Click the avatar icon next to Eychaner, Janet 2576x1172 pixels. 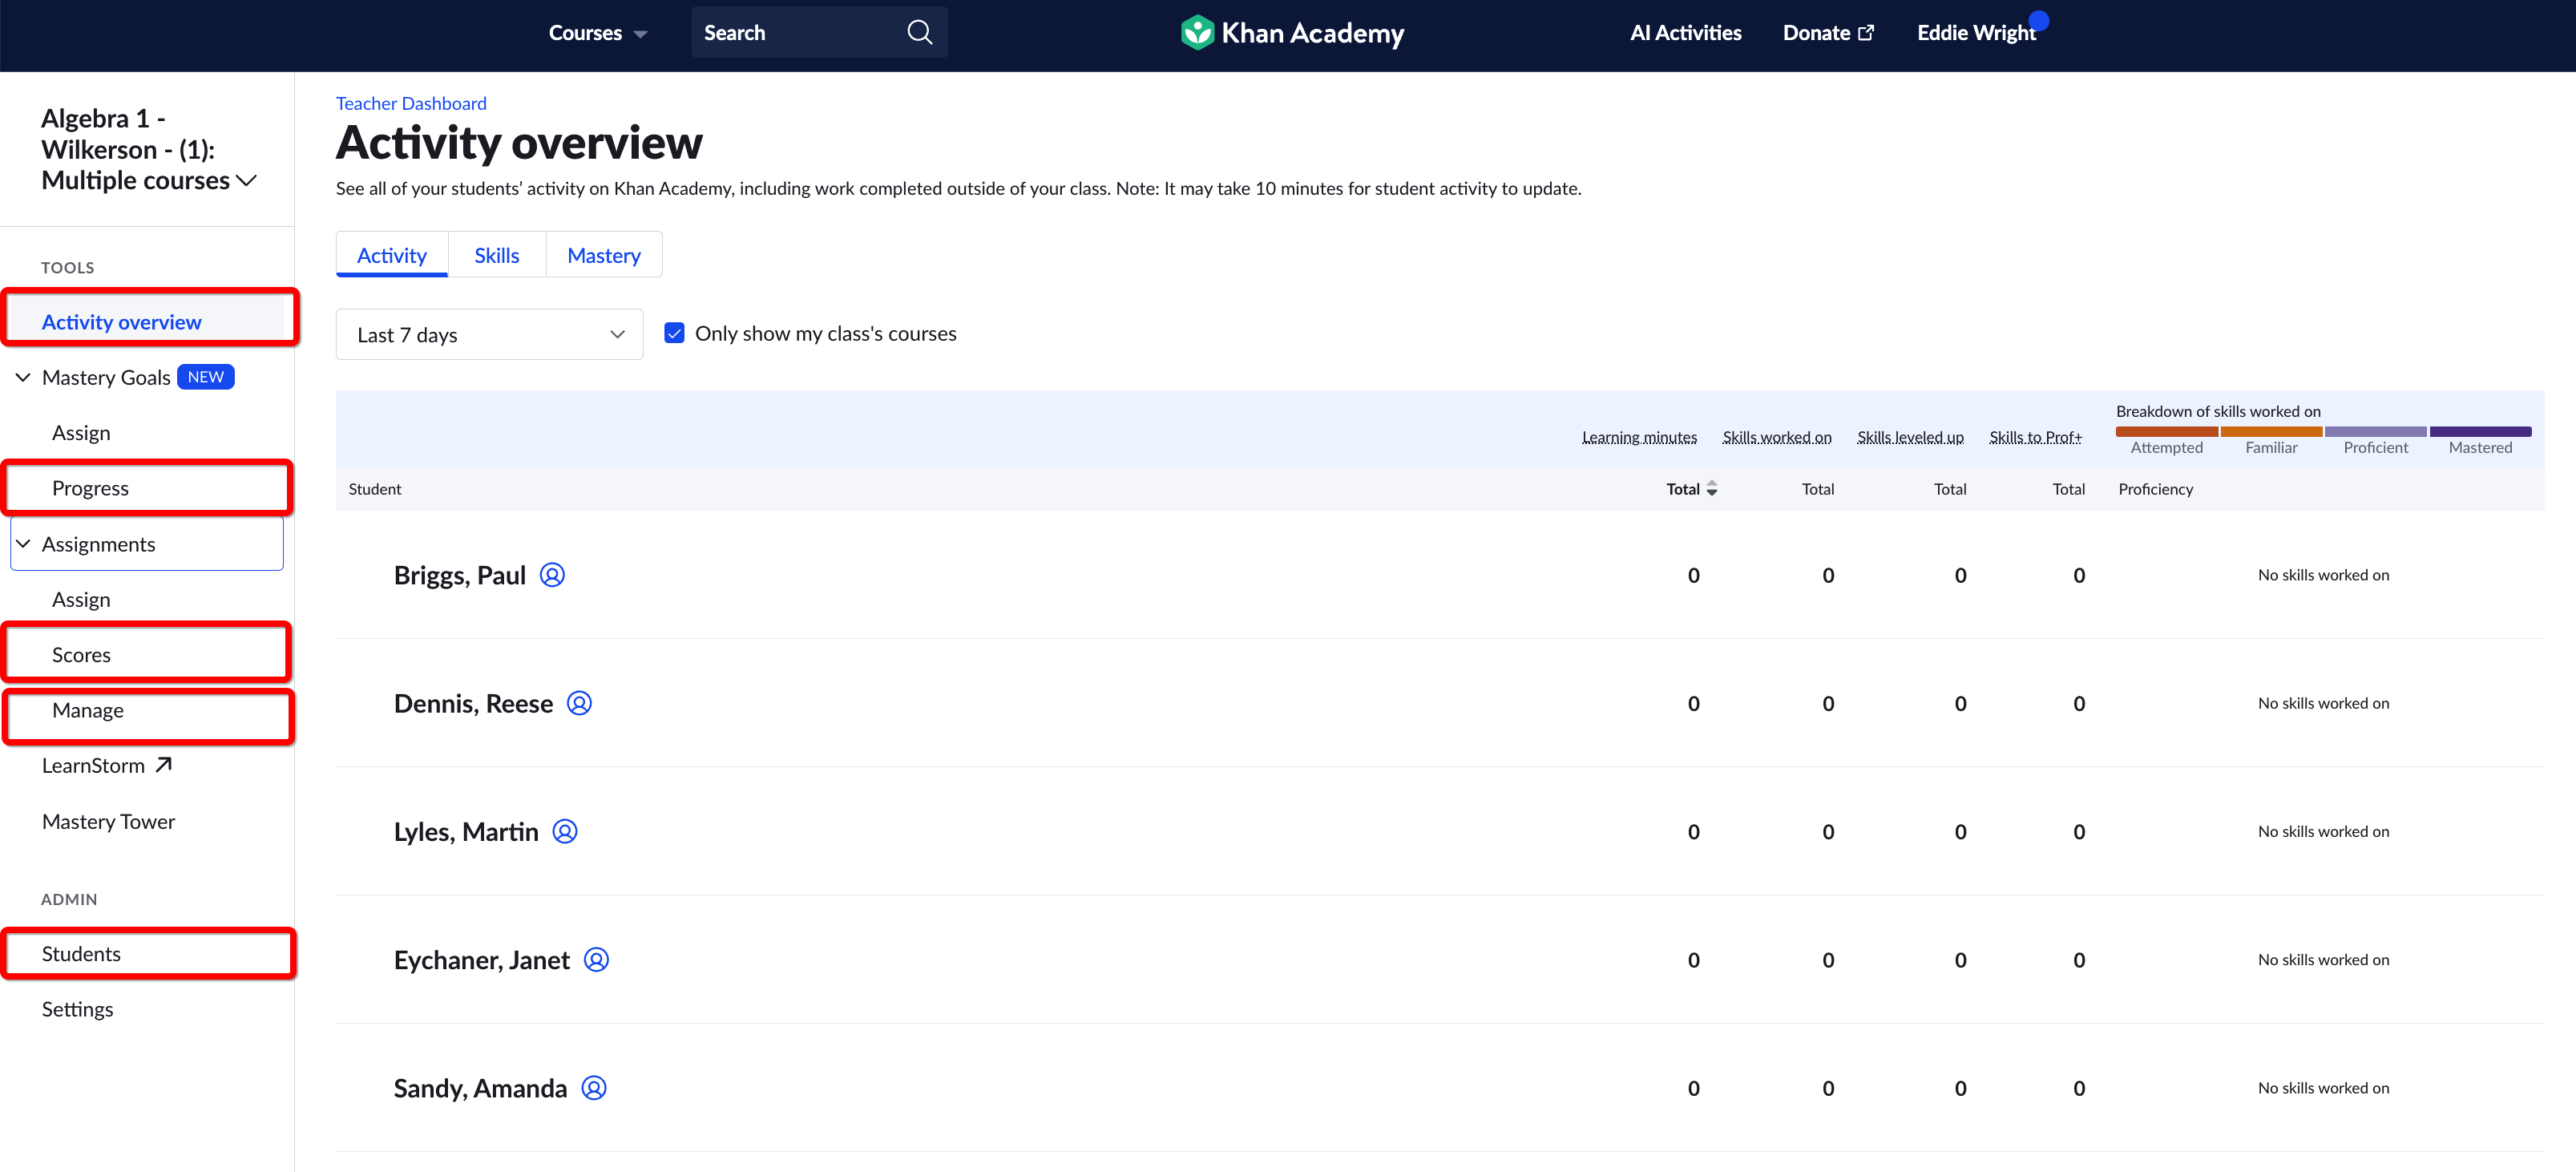click(x=596, y=959)
